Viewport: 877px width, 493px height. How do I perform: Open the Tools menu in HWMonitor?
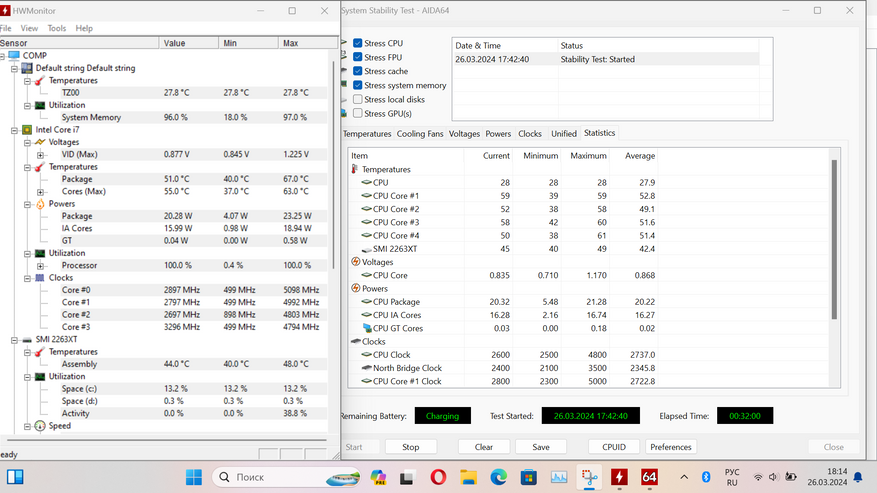pos(57,29)
